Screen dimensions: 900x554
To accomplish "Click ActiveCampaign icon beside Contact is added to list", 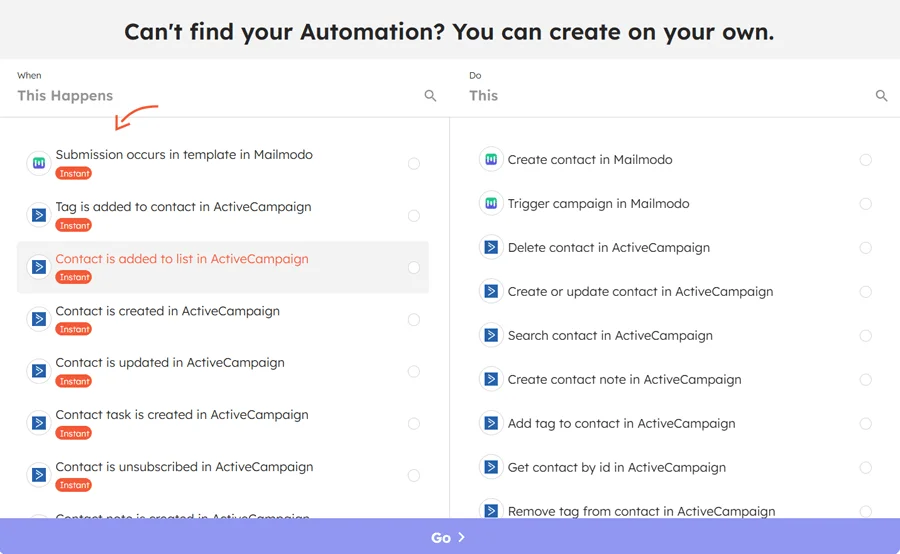I will coord(38,267).
